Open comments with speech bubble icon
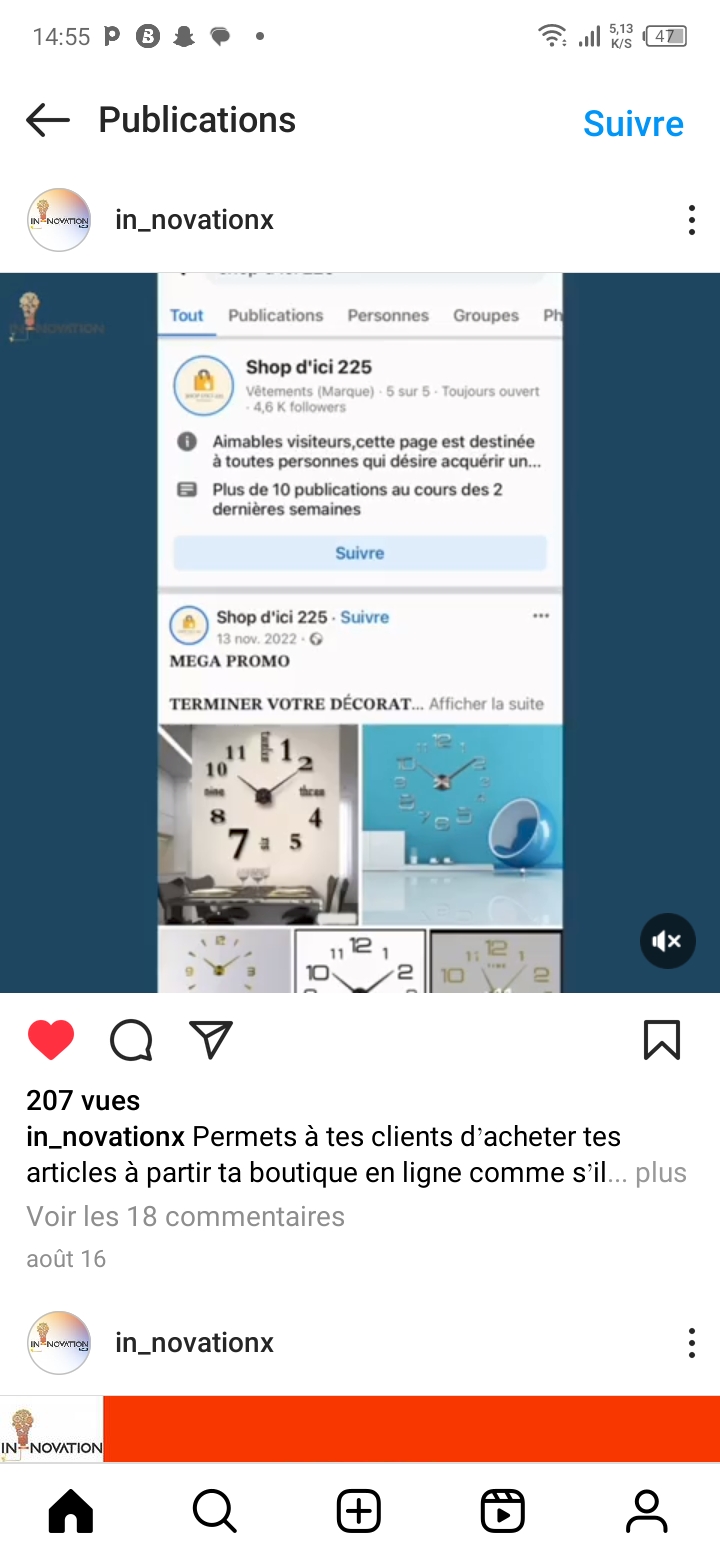 131,1040
